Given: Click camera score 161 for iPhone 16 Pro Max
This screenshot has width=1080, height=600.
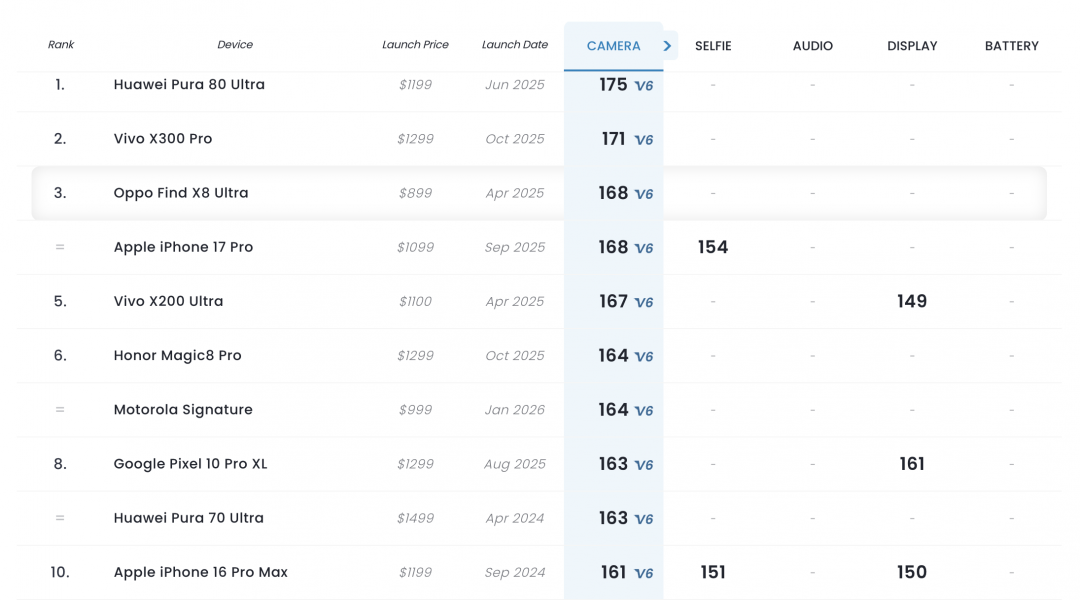Looking at the screenshot, I should coord(613,572).
